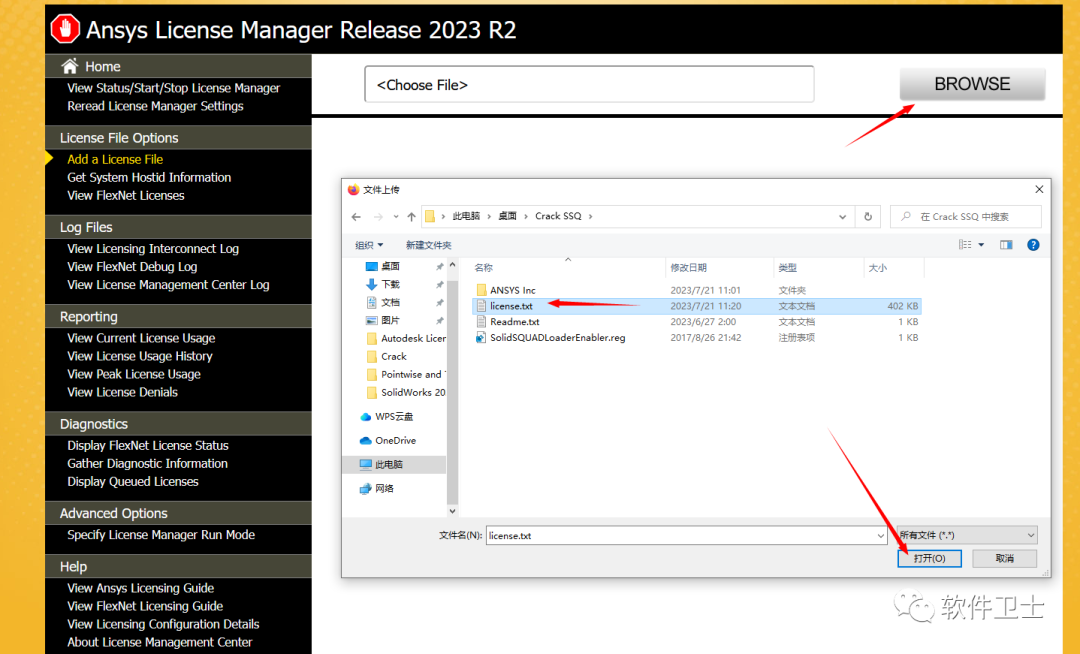
Task: Refresh the Crack SSQ folder view
Action: pos(868,217)
